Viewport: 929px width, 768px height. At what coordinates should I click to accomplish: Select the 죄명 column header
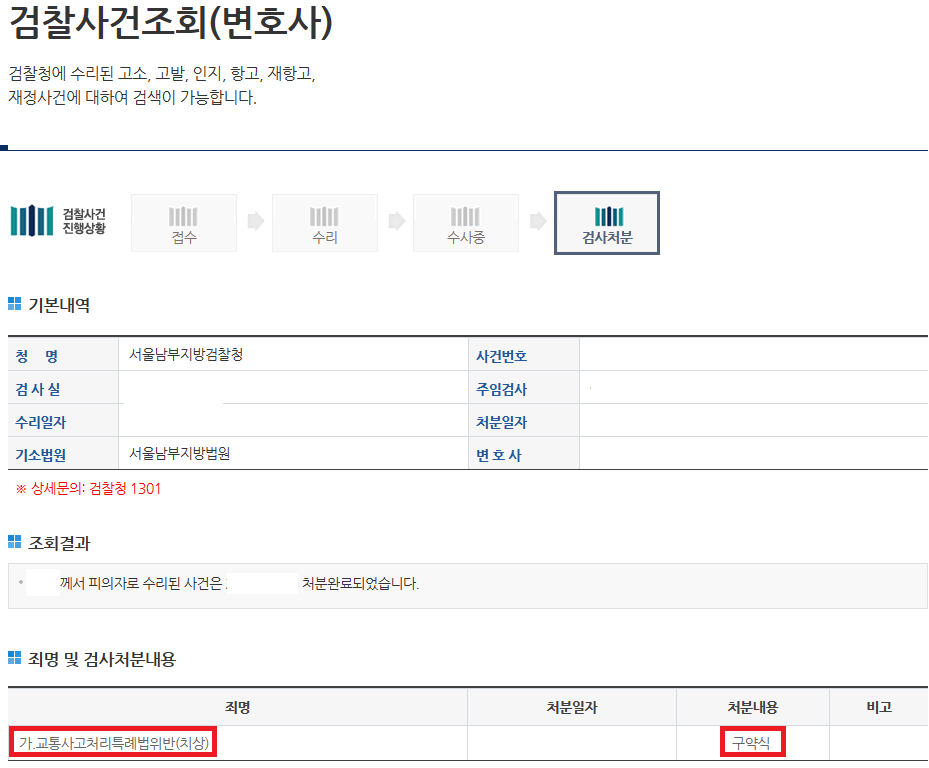click(236, 706)
